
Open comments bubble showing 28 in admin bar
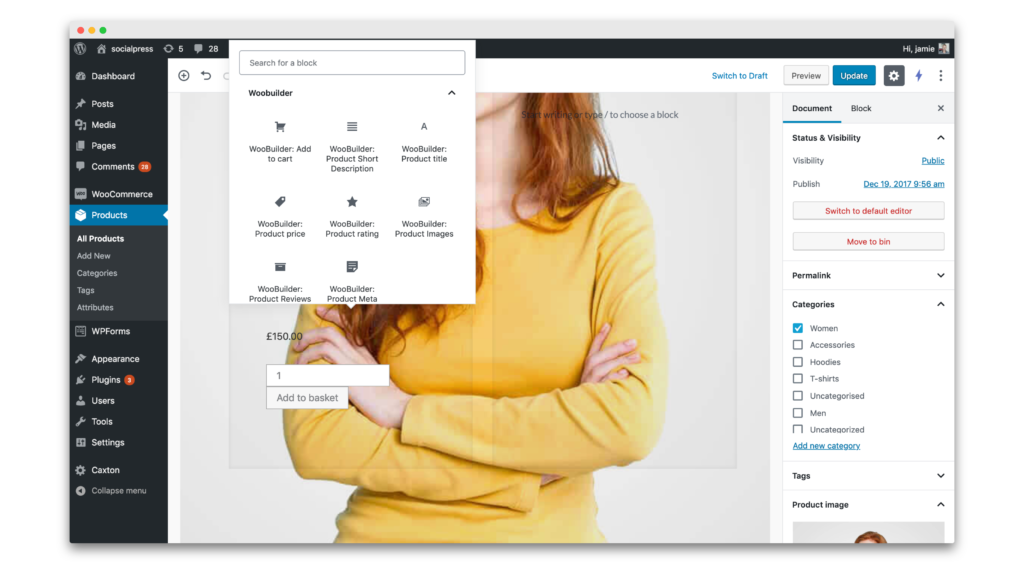(x=206, y=48)
